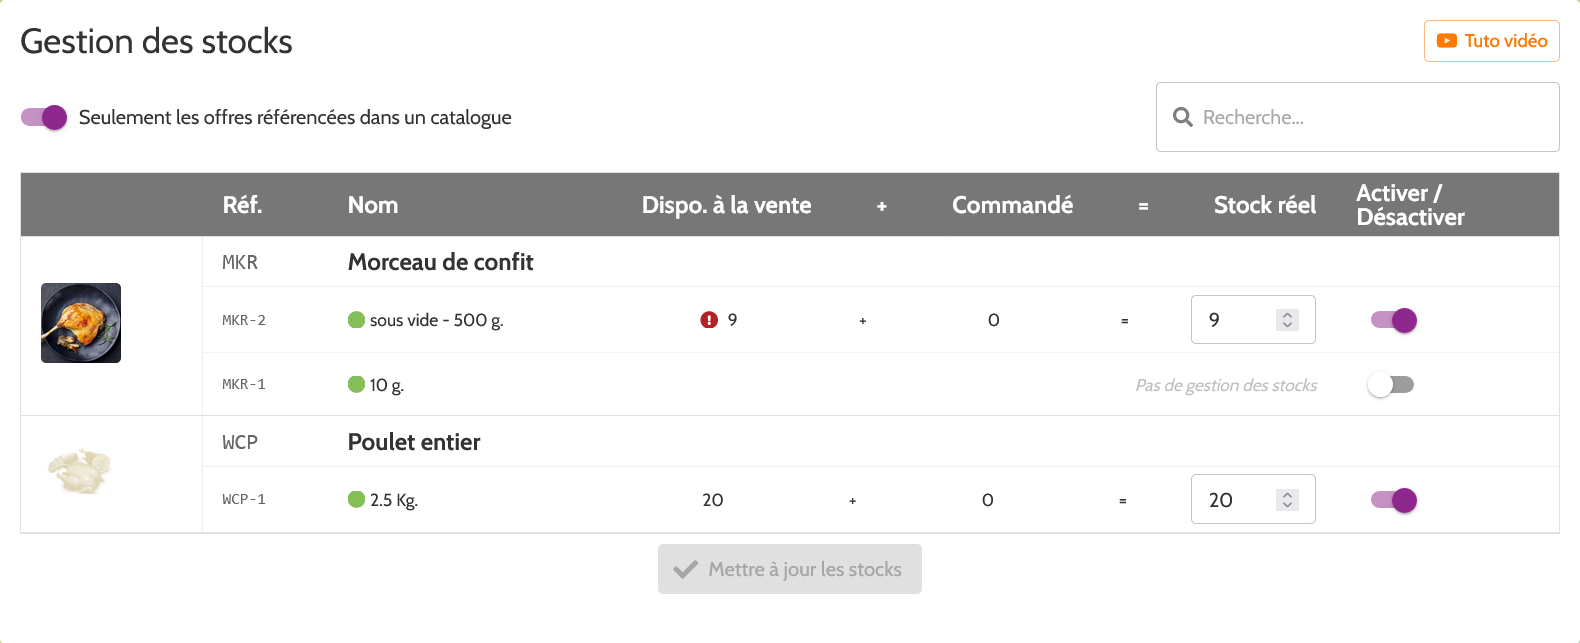Select the 'Commandé' column header
The image size is (1580, 643).
click(x=1012, y=204)
